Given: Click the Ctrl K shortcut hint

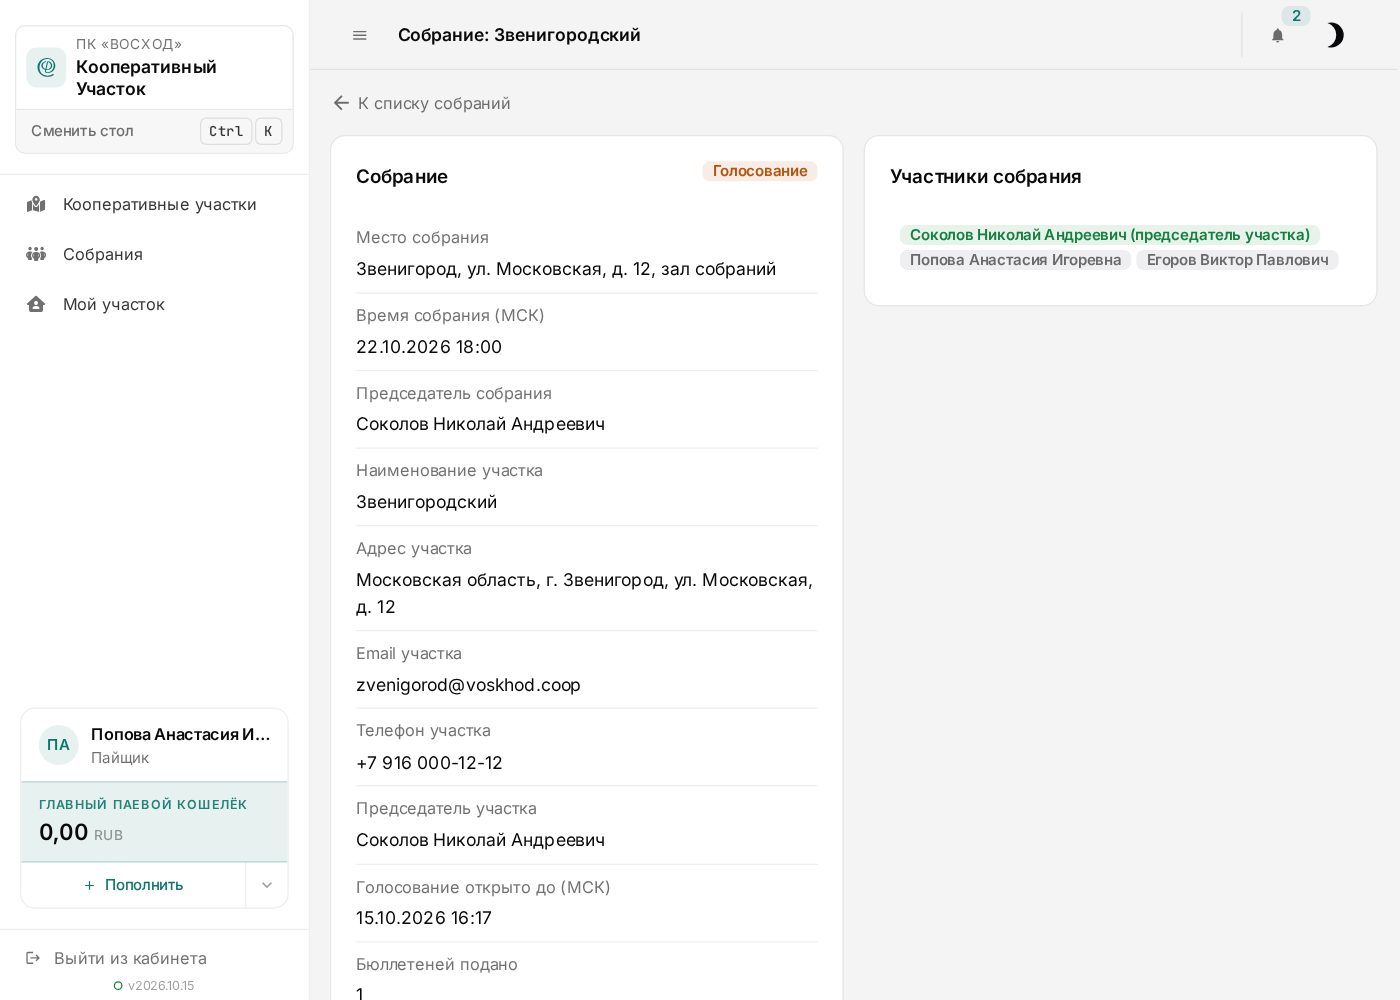Looking at the screenshot, I should pos(241,131).
